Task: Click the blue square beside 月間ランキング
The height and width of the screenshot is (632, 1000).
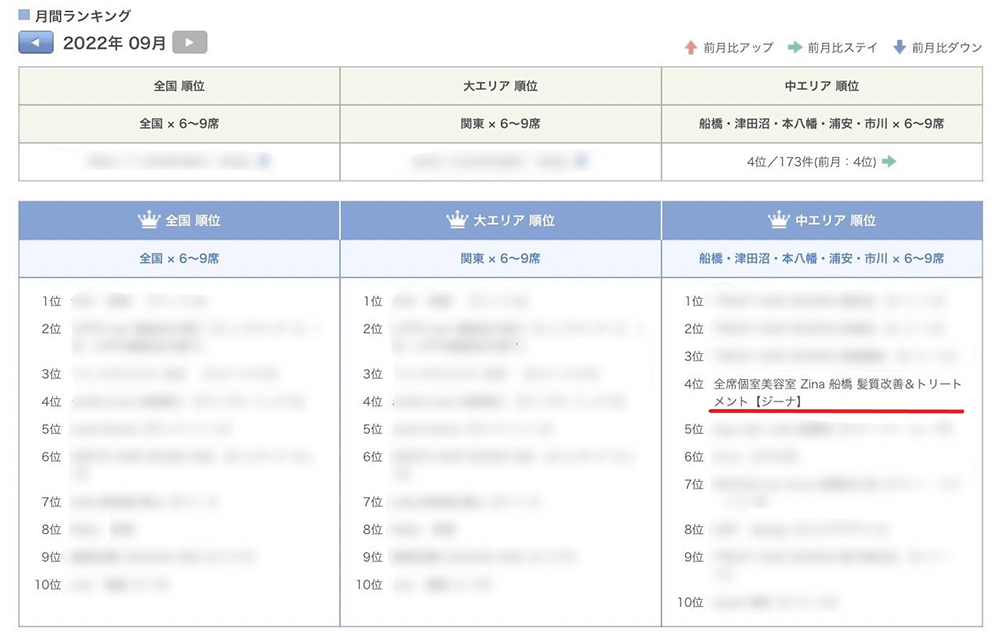Action: 25,16
